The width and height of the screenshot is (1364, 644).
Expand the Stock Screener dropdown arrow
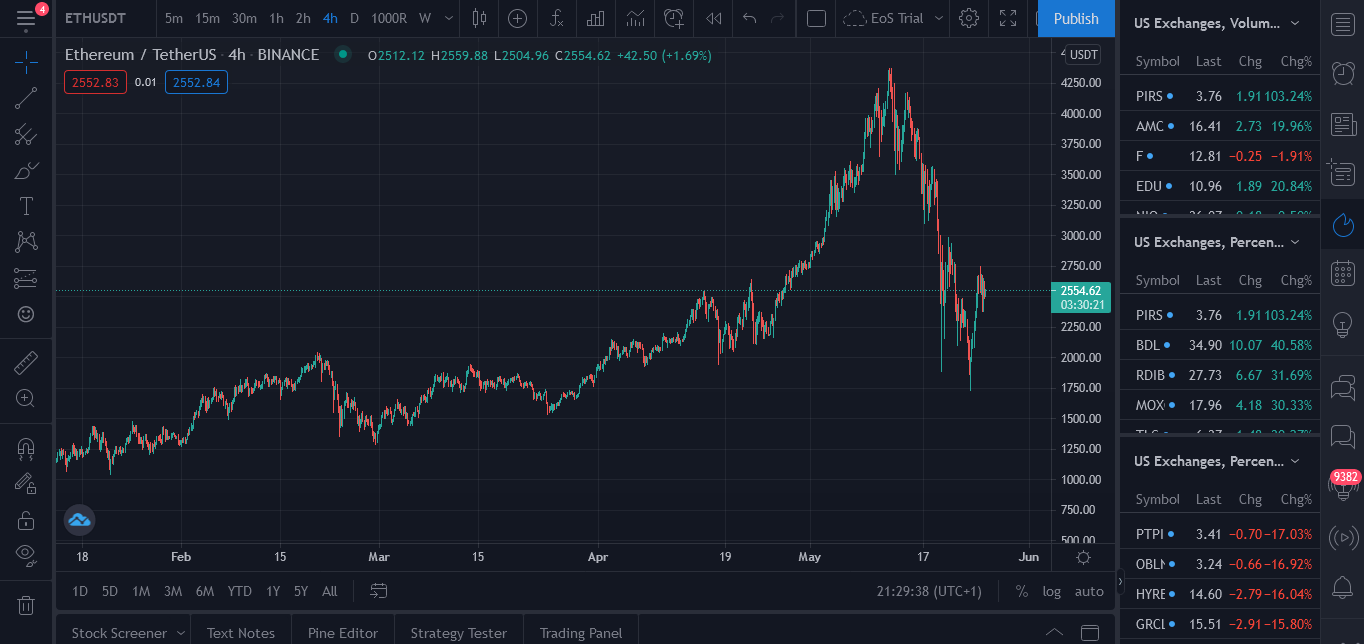pos(180,633)
